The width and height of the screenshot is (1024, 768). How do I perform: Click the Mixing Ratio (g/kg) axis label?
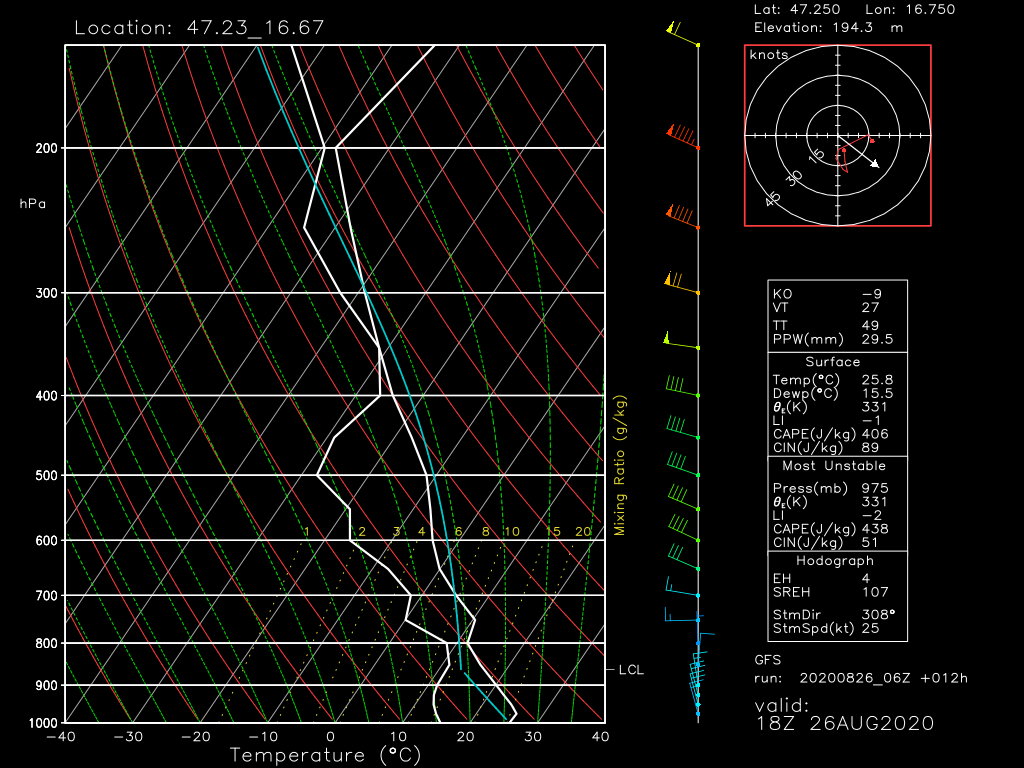[x=620, y=465]
